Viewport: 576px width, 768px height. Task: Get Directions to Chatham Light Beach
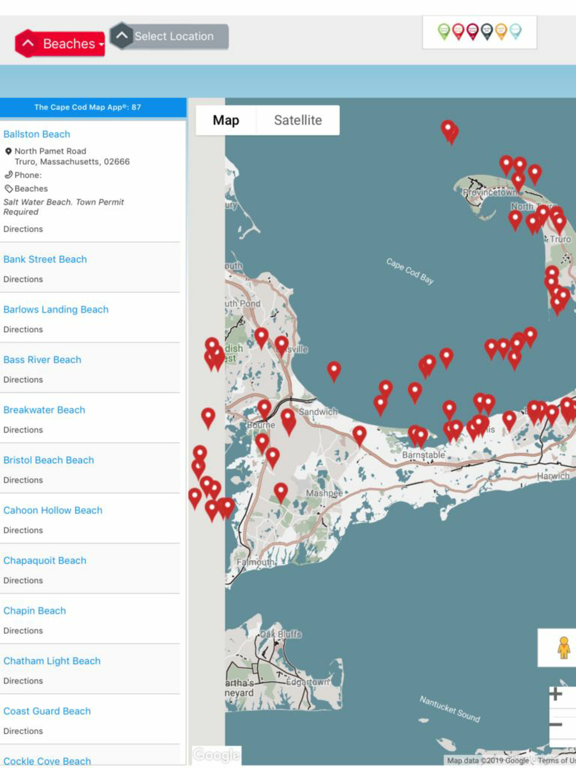[23, 681]
